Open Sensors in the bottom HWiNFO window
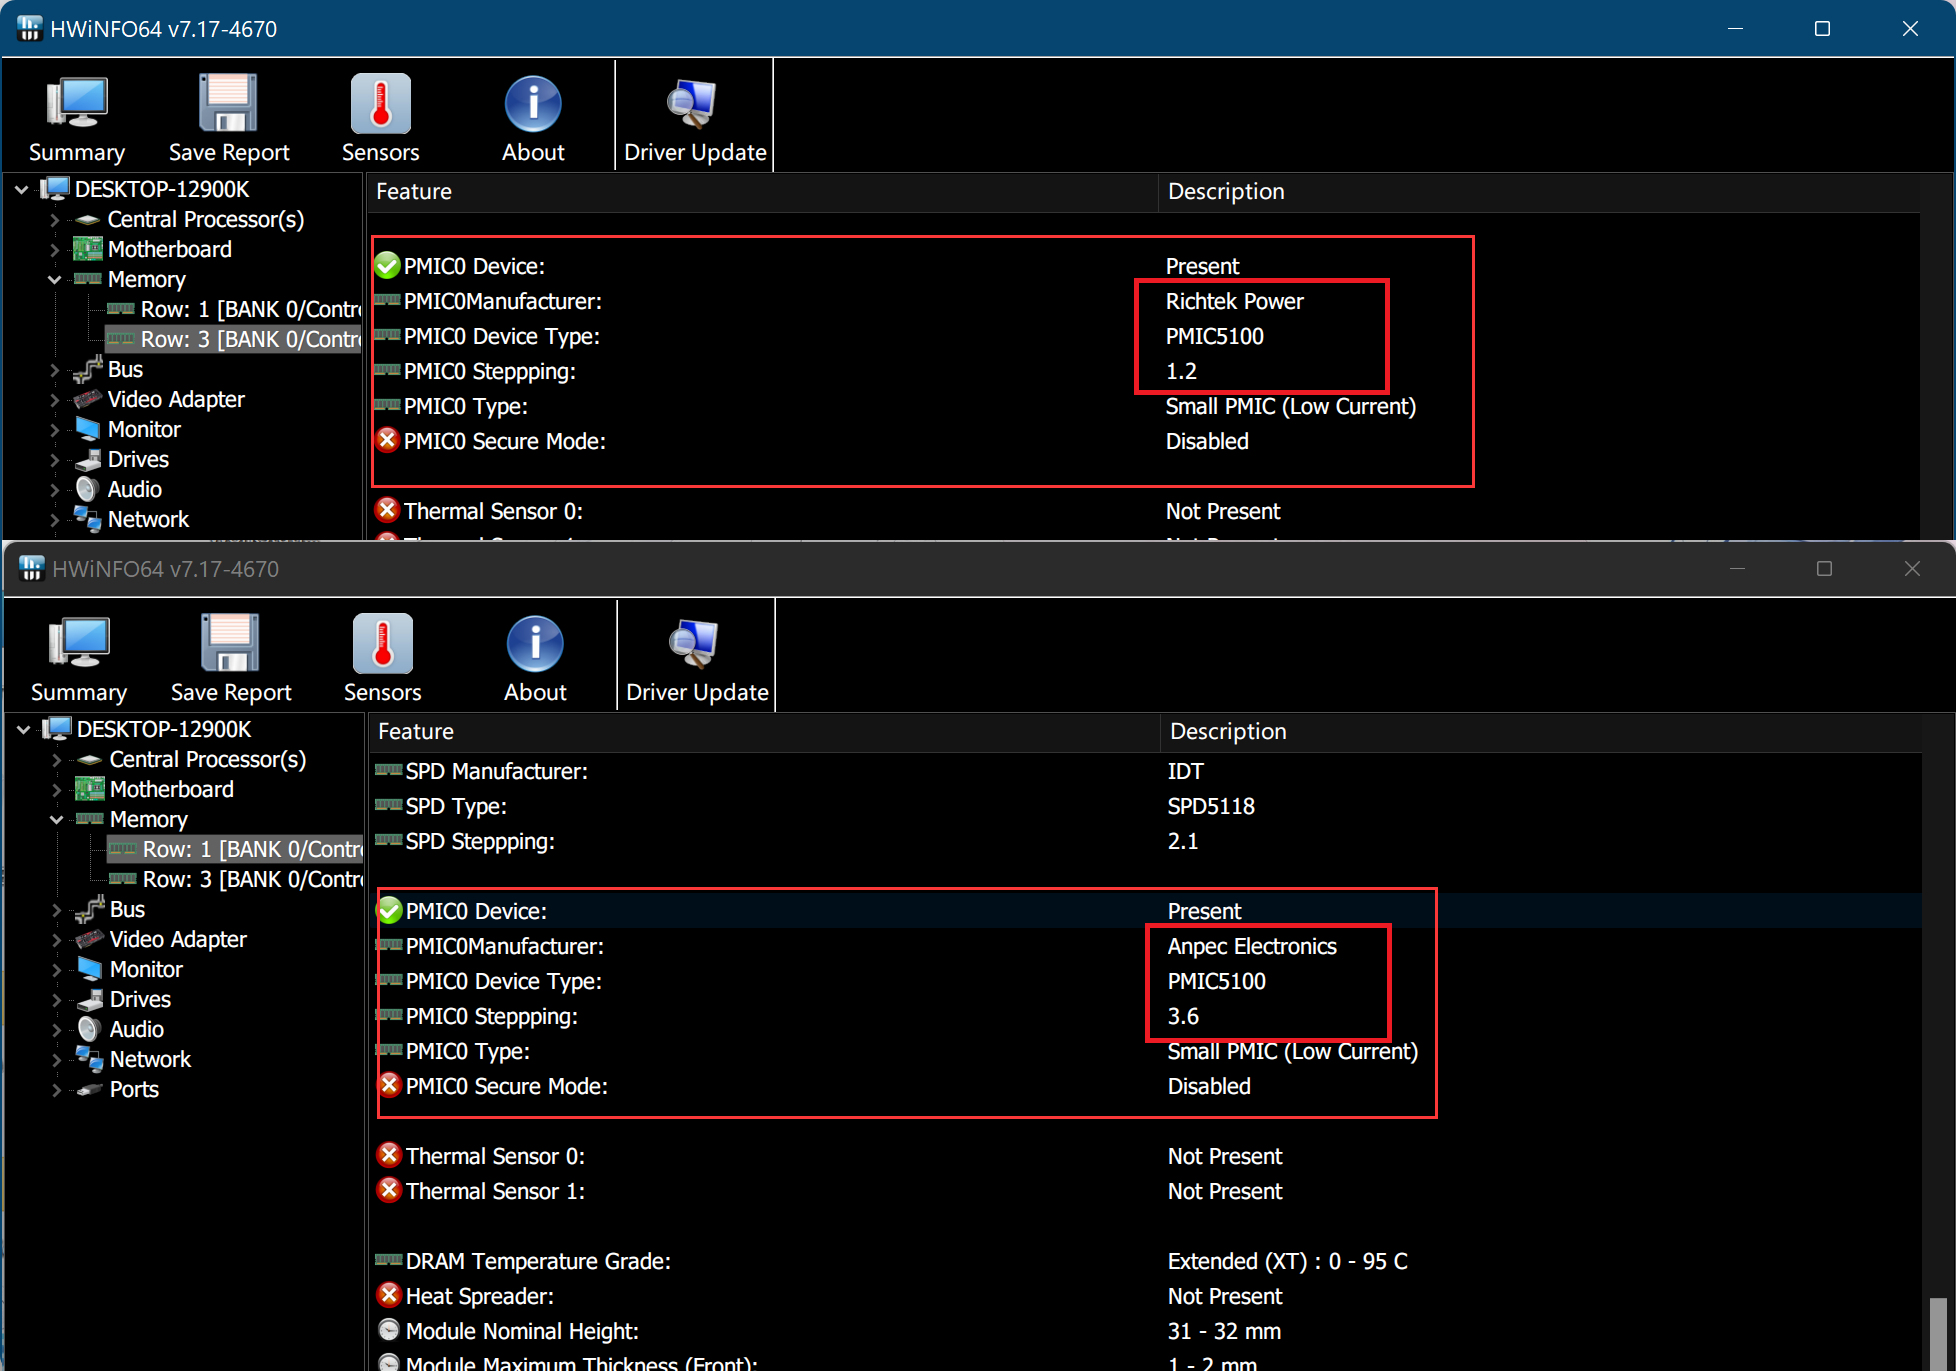 [382, 658]
